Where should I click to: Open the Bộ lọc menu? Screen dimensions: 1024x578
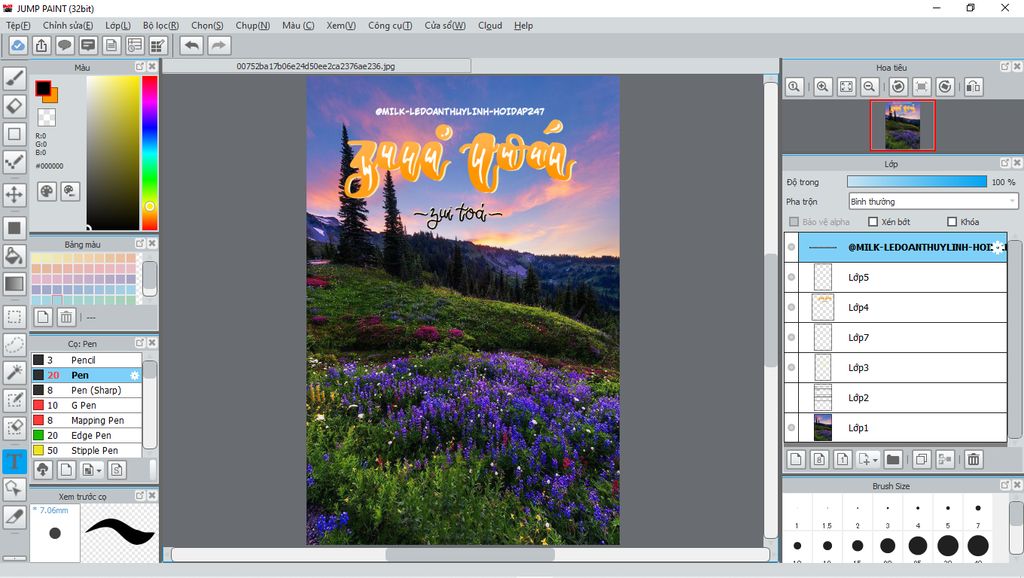pyautogui.click(x=161, y=25)
